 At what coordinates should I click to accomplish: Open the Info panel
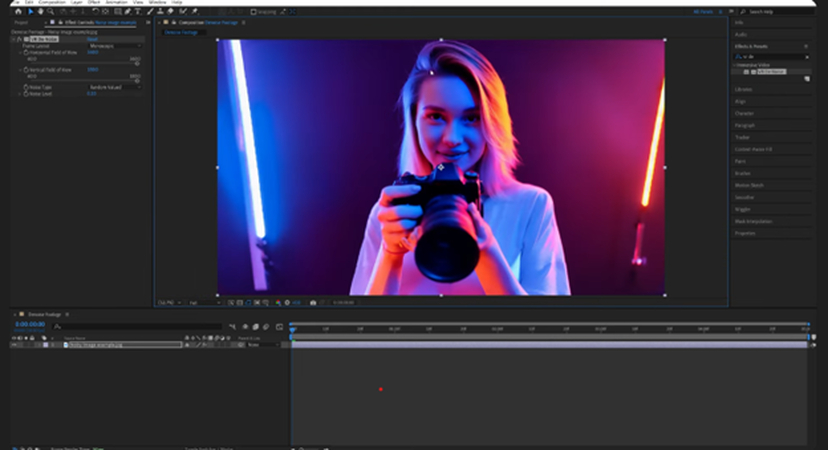pyautogui.click(x=739, y=23)
